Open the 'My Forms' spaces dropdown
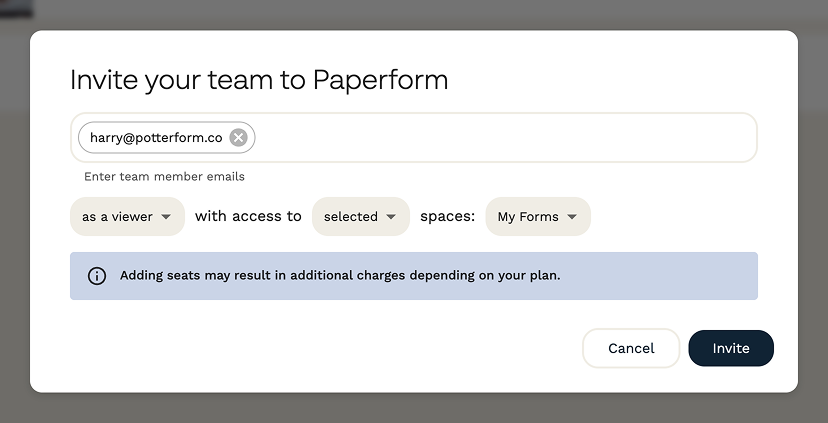Image resolution: width=828 pixels, height=423 pixels. (538, 217)
